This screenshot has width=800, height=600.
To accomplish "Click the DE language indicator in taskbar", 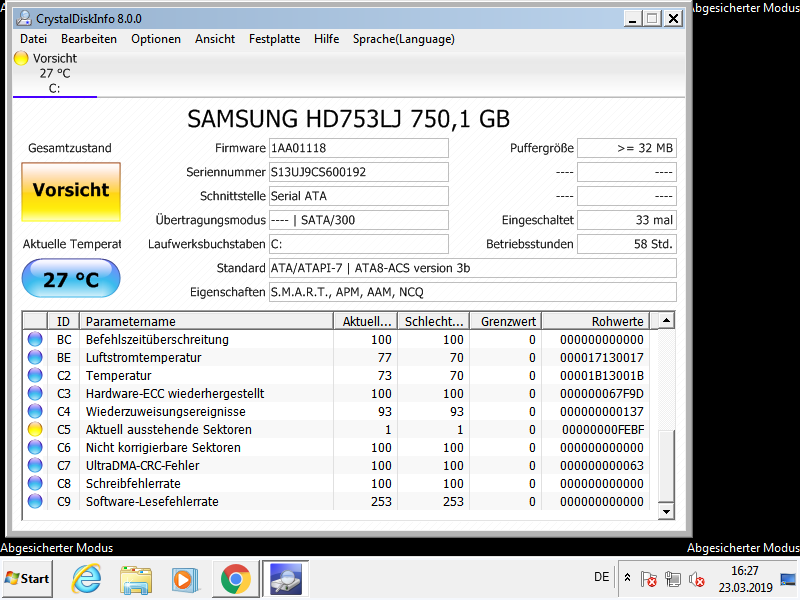I will pyautogui.click(x=602, y=577).
